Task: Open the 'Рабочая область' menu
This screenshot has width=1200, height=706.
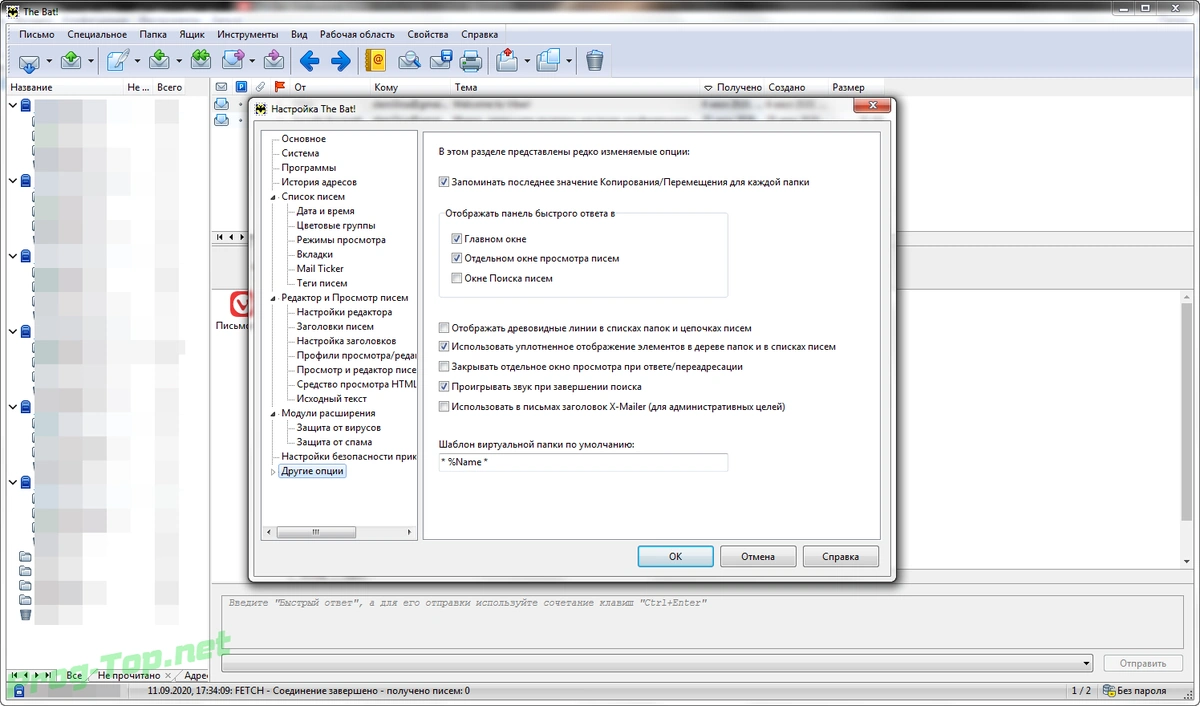Action: coord(357,34)
